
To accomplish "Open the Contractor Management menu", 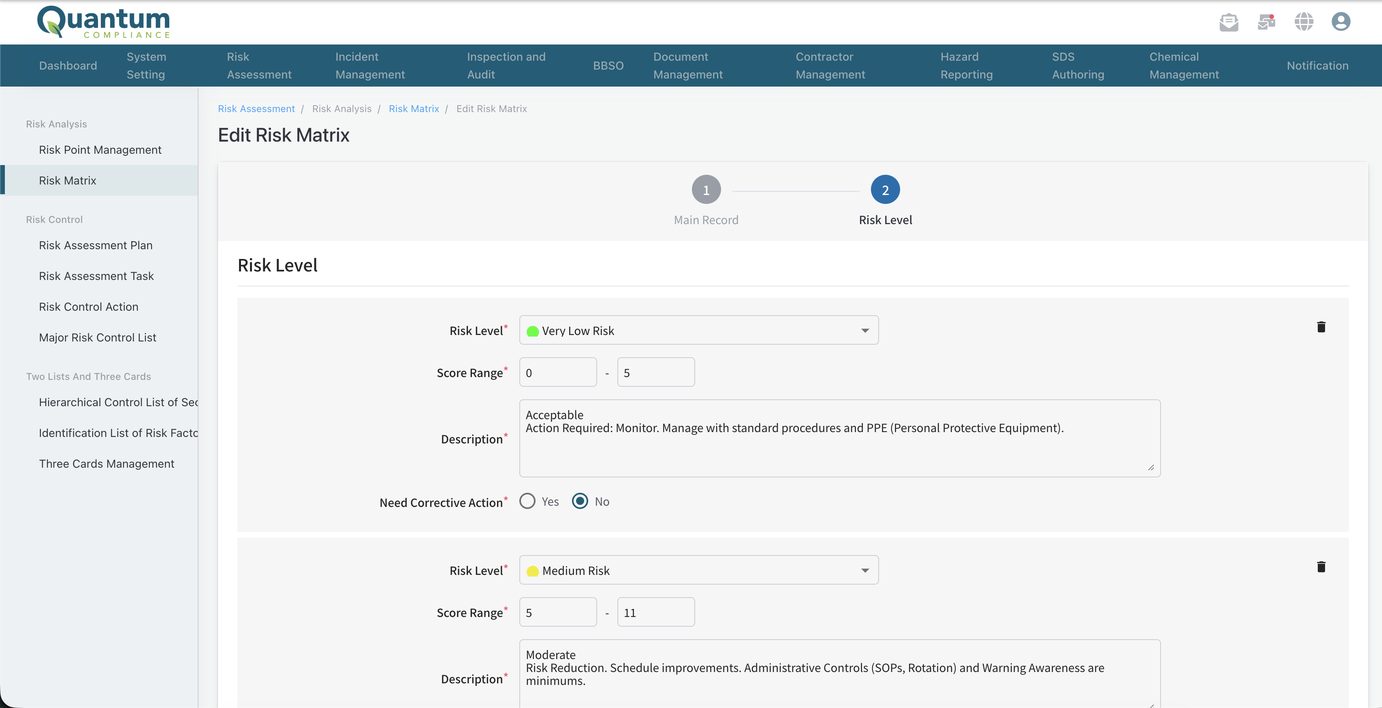I will [830, 66].
